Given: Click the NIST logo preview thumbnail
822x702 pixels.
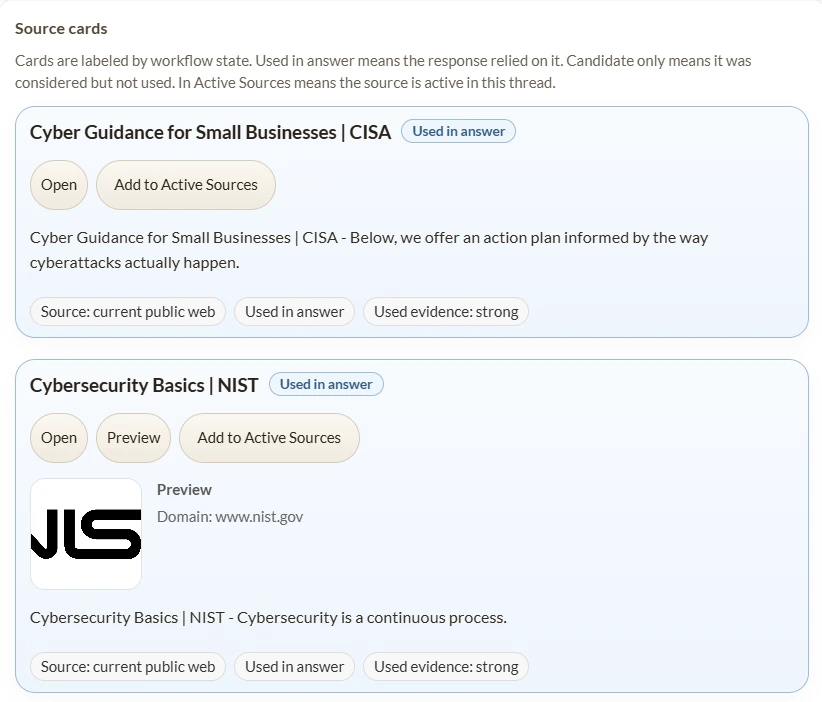Looking at the screenshot, I should [86, 534].
